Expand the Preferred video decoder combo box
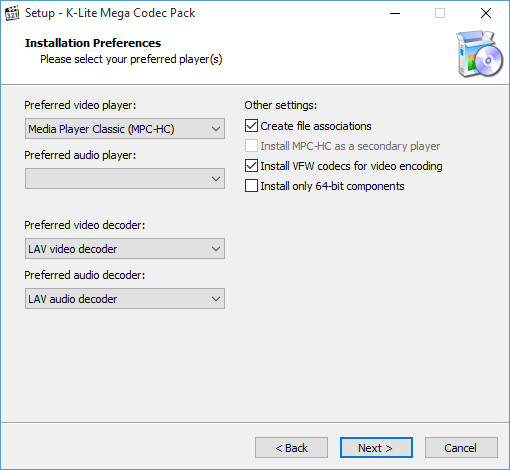Viewport: 510px width, 470px height. pos(125,249)
